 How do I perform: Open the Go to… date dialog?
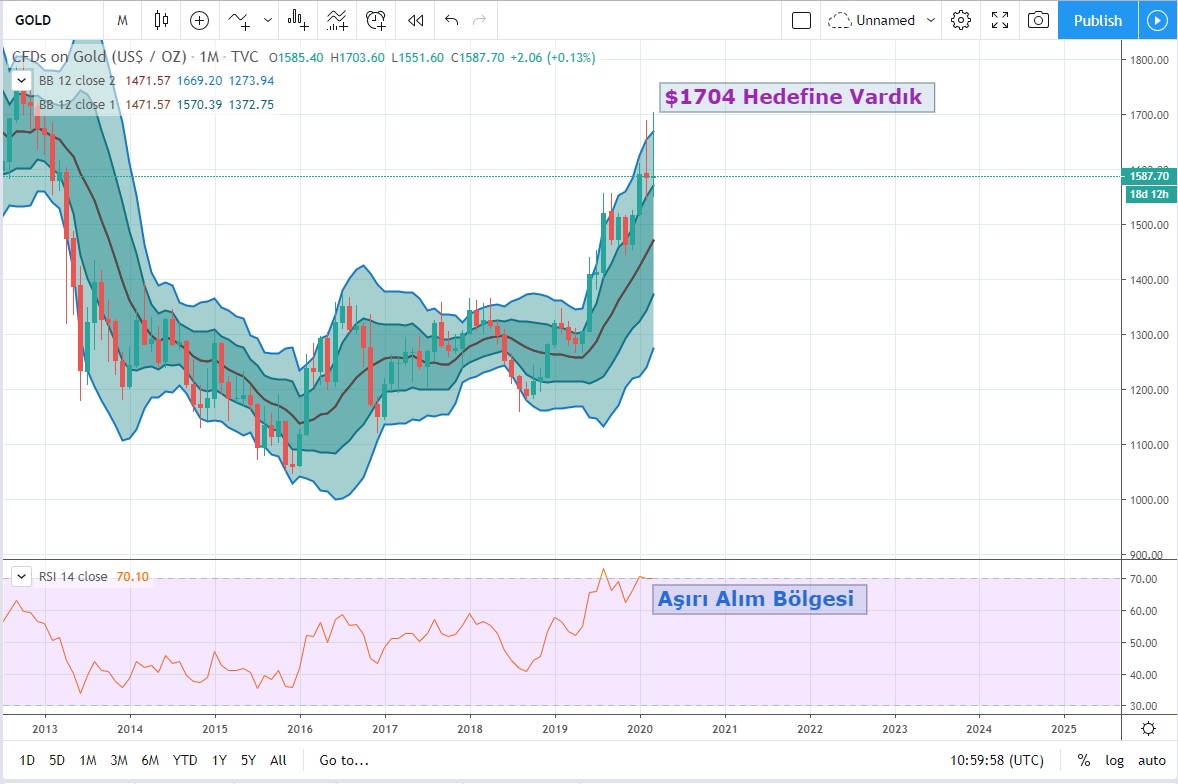click(344, 760)
